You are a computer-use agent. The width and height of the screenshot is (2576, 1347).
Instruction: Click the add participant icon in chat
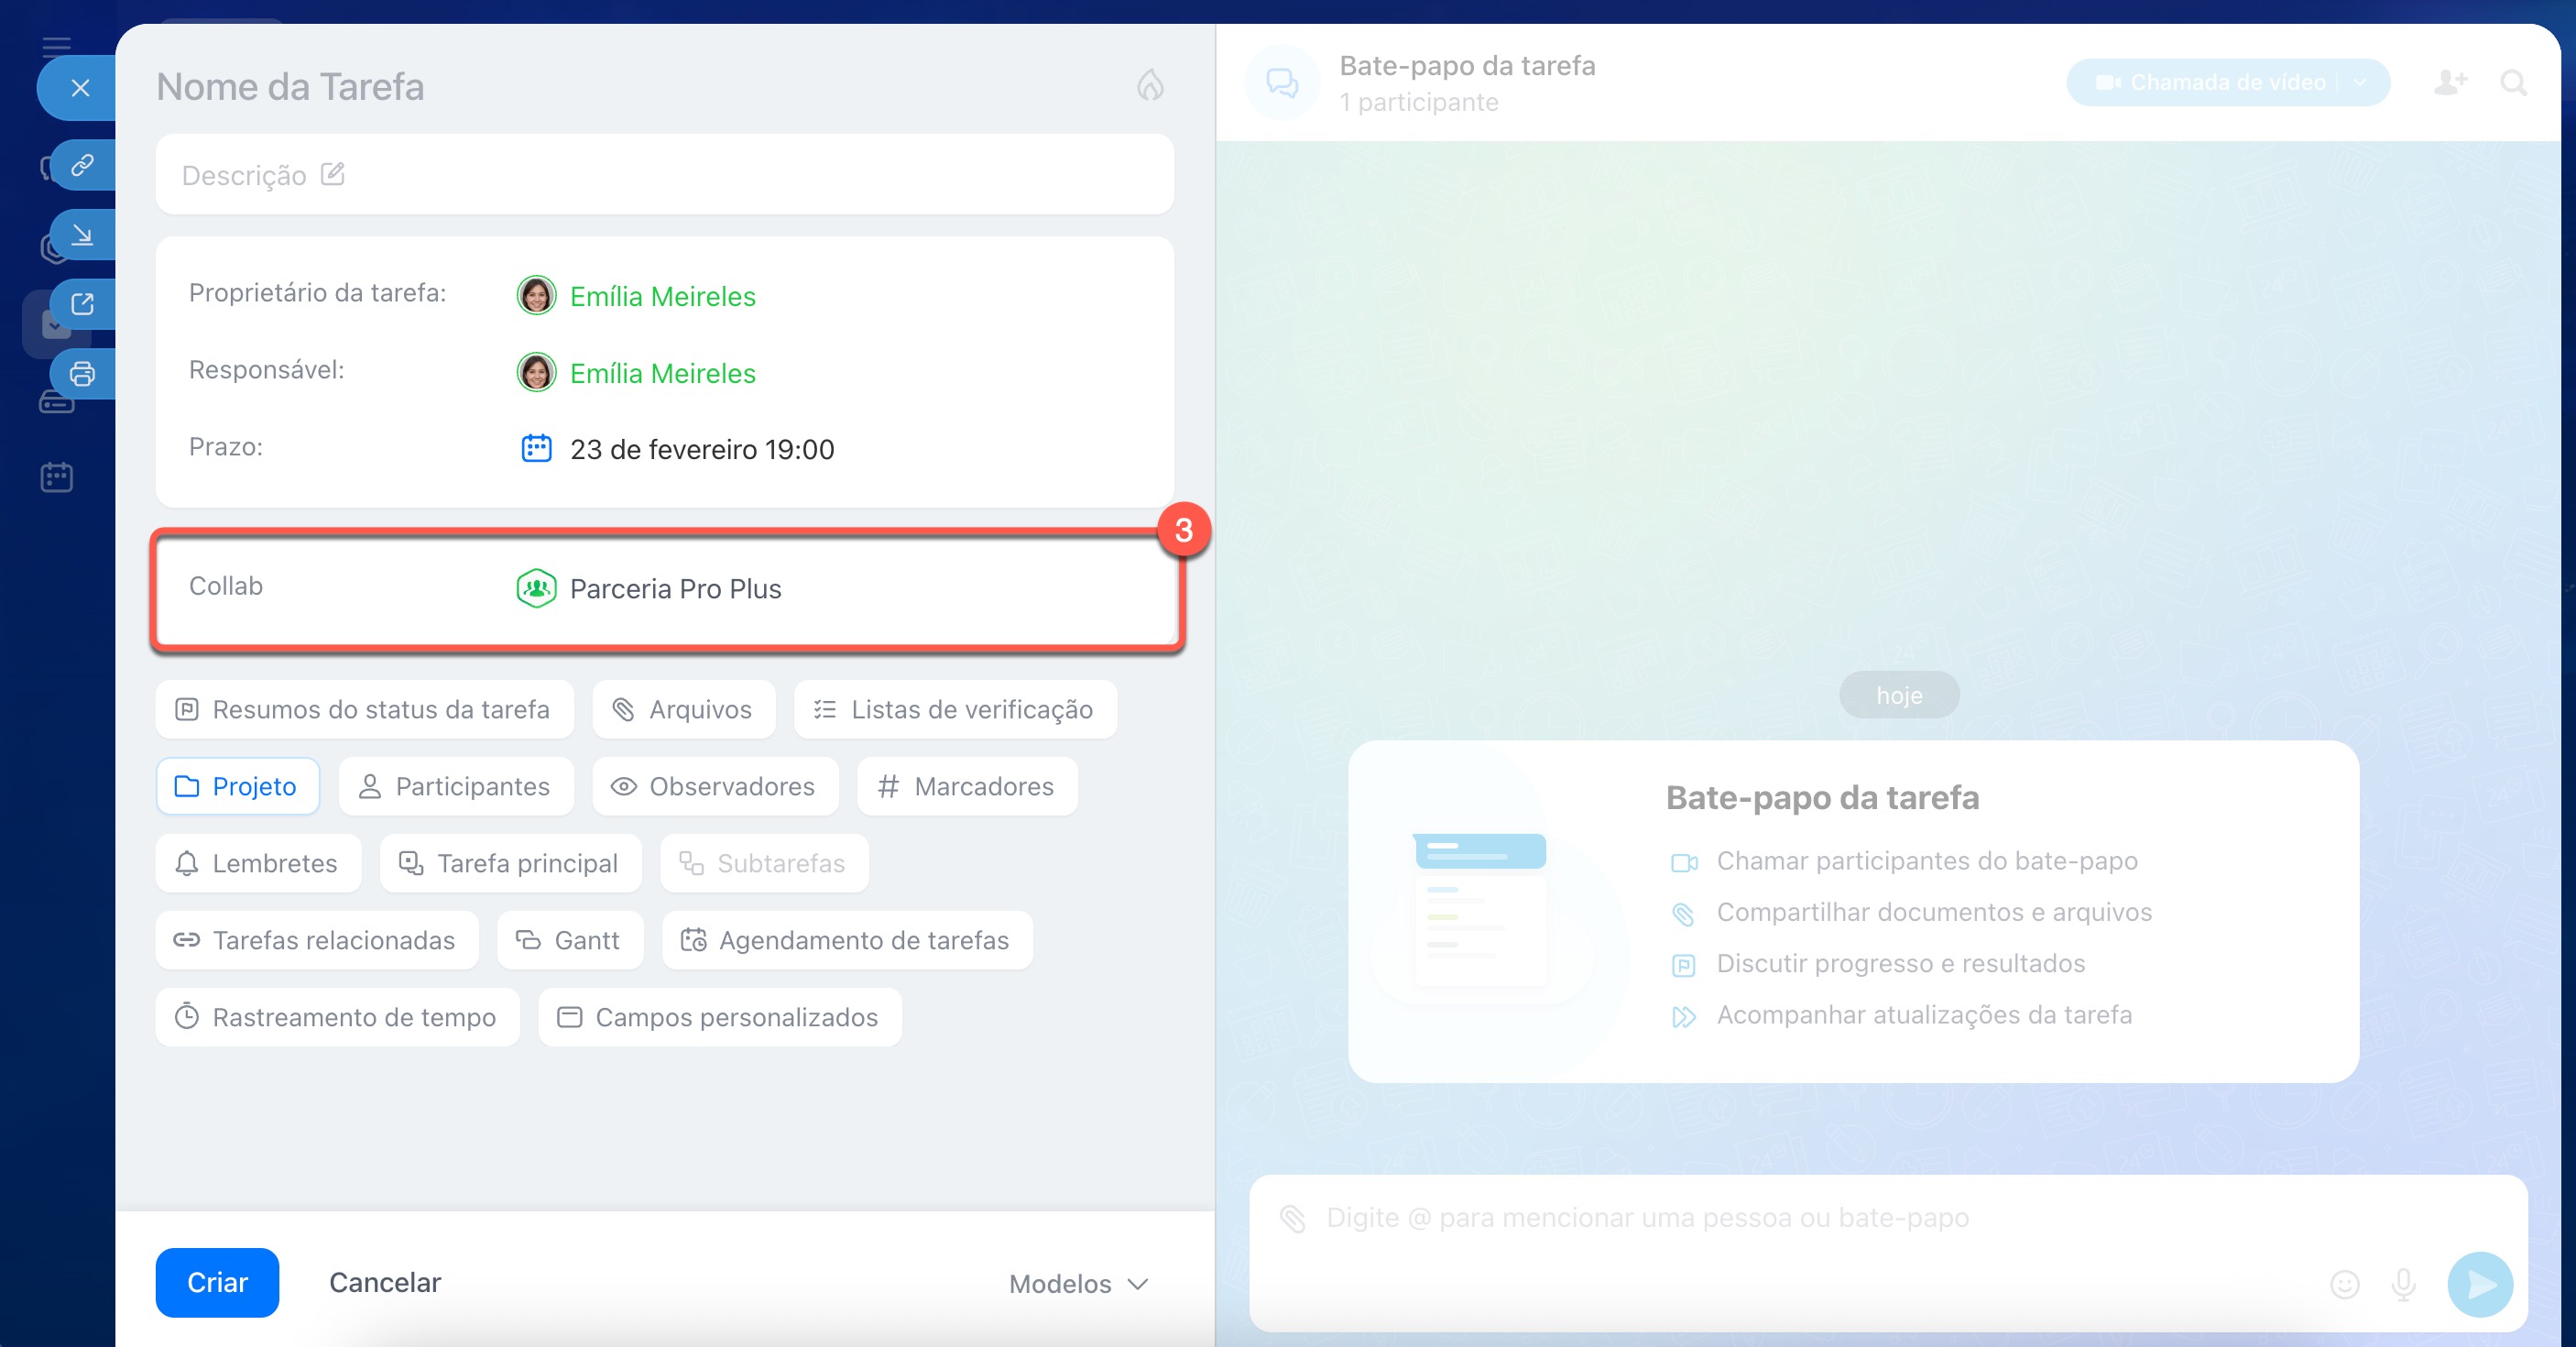tap(2450, 82)
